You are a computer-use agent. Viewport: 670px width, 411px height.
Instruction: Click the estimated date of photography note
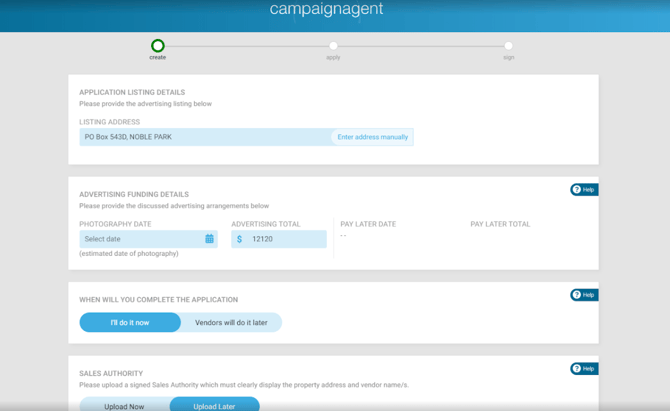tap(129, 254)
